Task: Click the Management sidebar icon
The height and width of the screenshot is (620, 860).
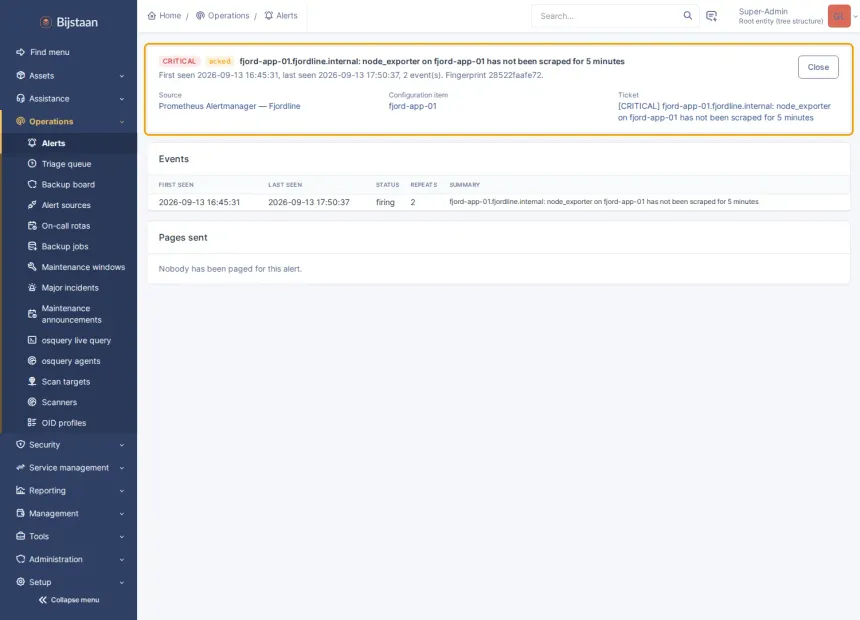Action: [x=20, y=513]
